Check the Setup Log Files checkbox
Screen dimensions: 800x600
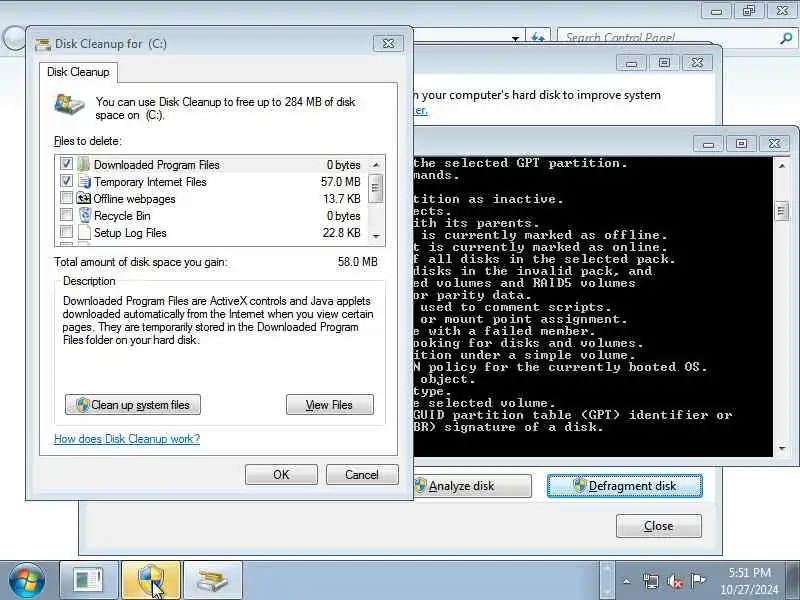click(x=66, y=232)
